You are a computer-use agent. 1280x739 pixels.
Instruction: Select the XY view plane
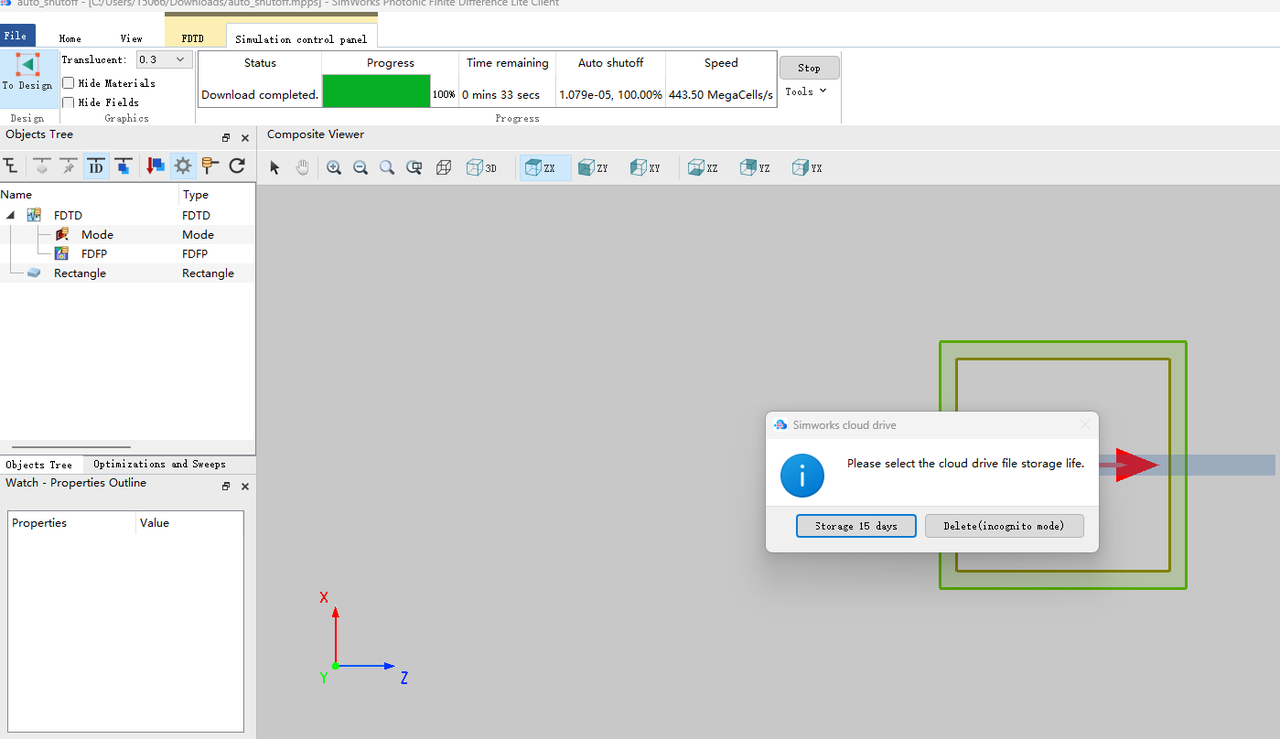pos(645,168)
